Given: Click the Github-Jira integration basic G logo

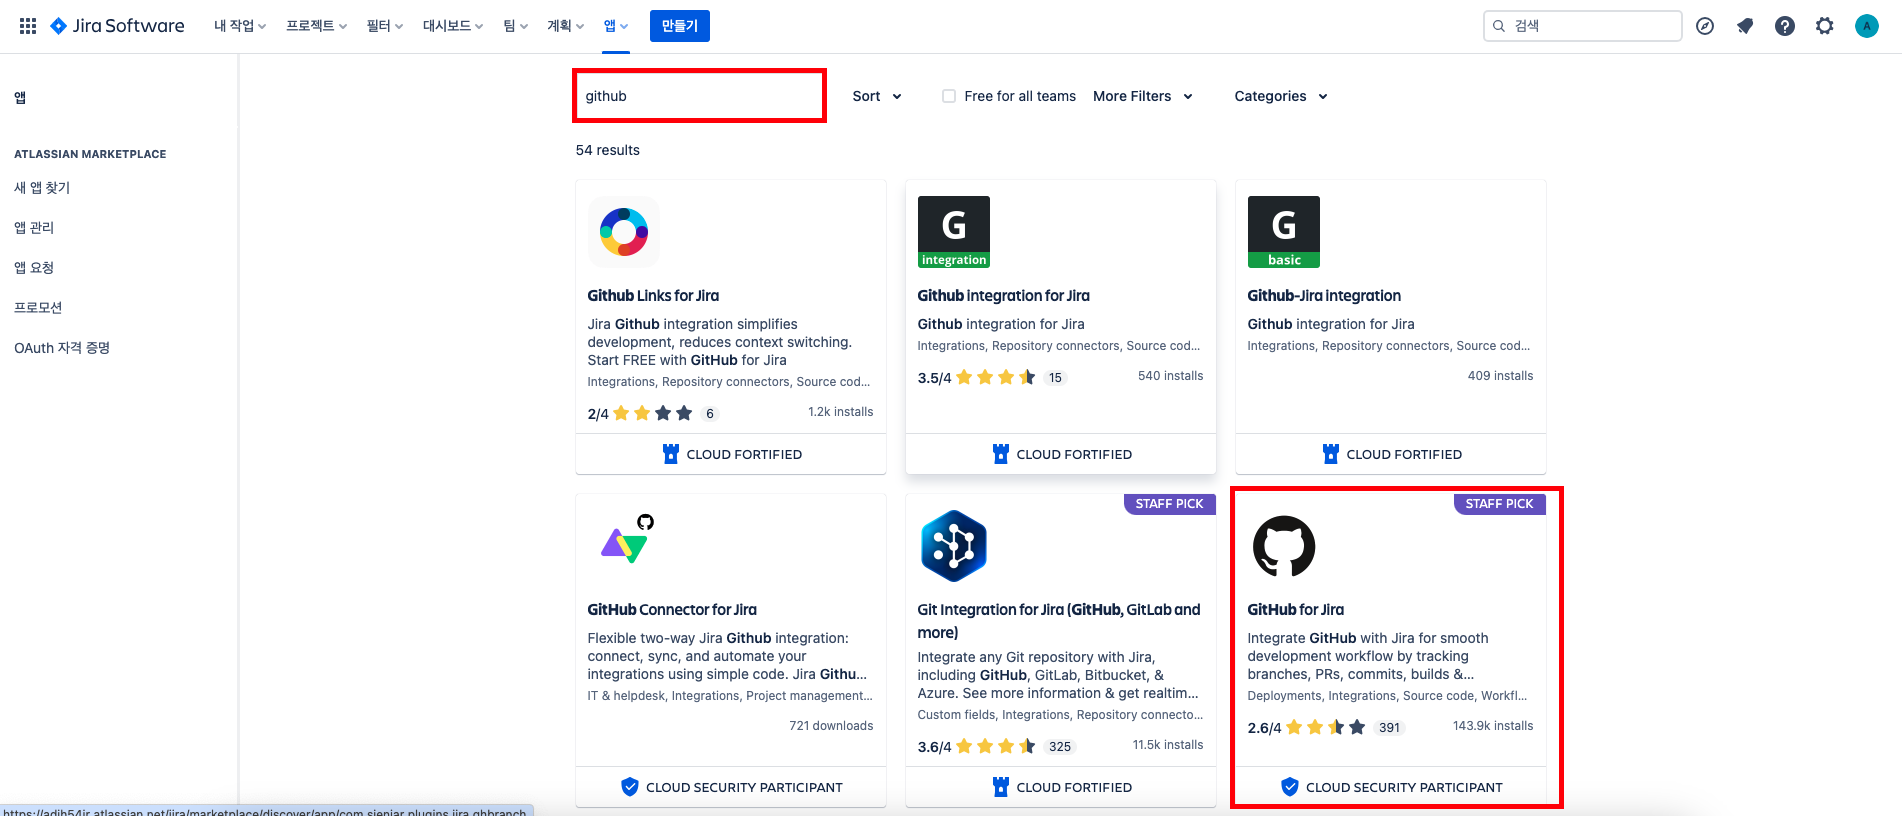Looking at the screenshot, I should (1284, 232).
